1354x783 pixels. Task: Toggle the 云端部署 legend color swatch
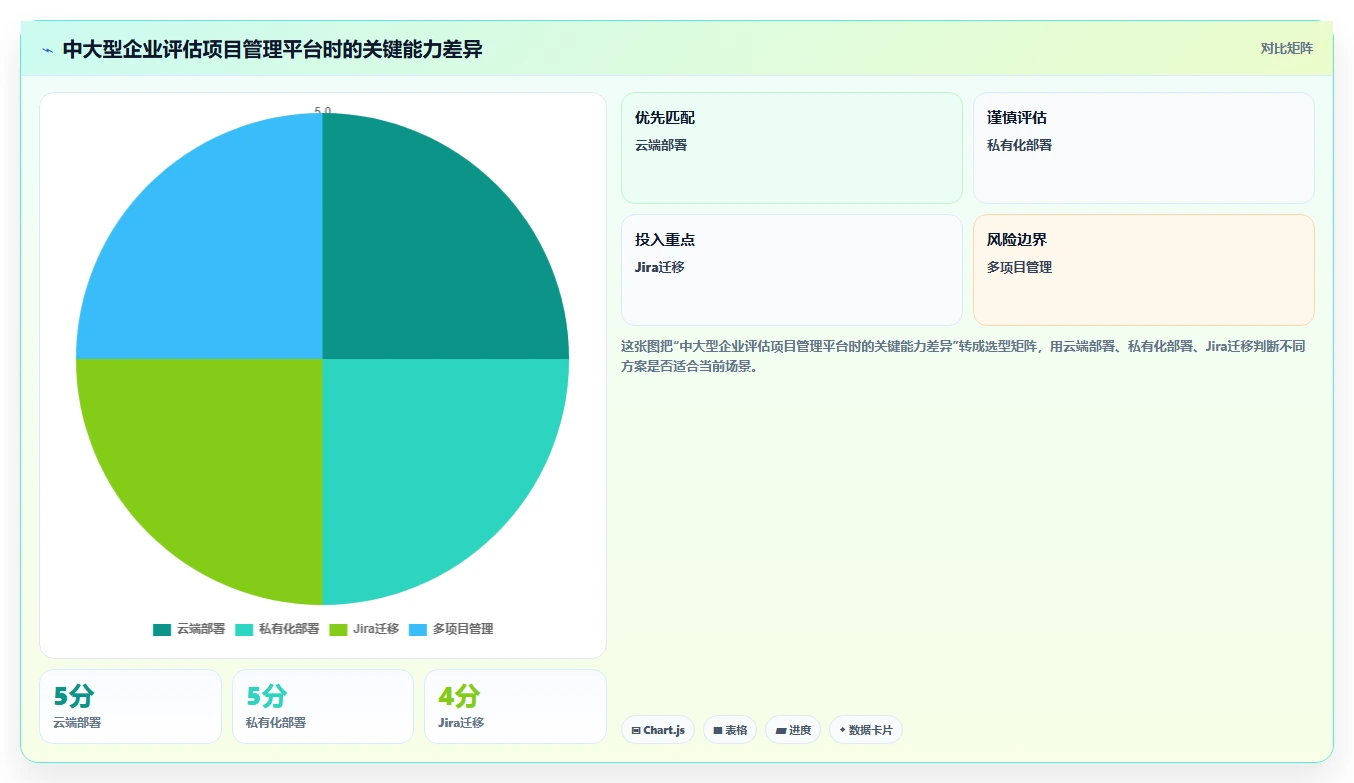point(162,629)
